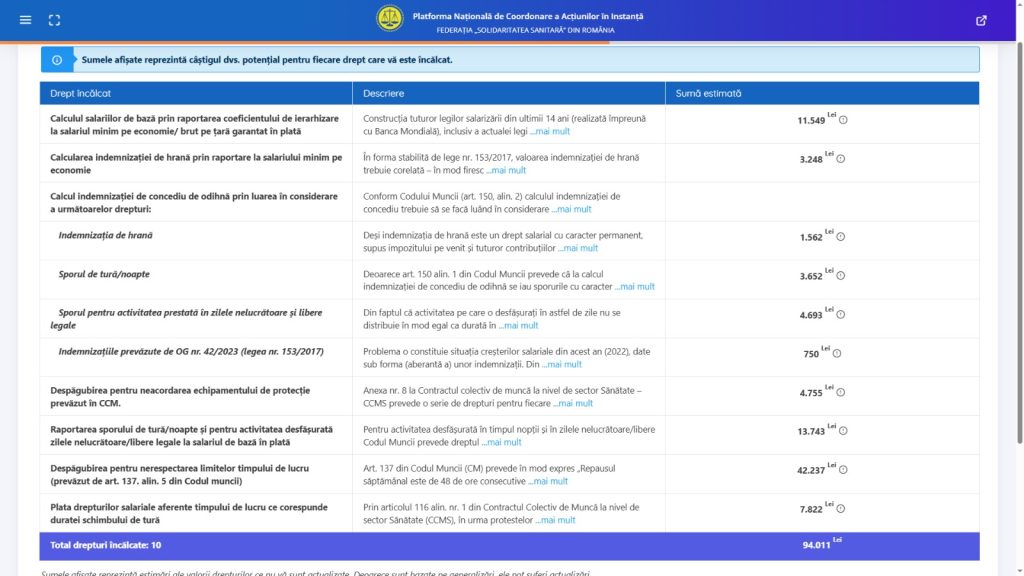Image resolution: width=1024 pixels, height=576 pixels.
Task: Expand 'mai mult' for Din faptul că activitatea description
Action: [x=519, y=325]
